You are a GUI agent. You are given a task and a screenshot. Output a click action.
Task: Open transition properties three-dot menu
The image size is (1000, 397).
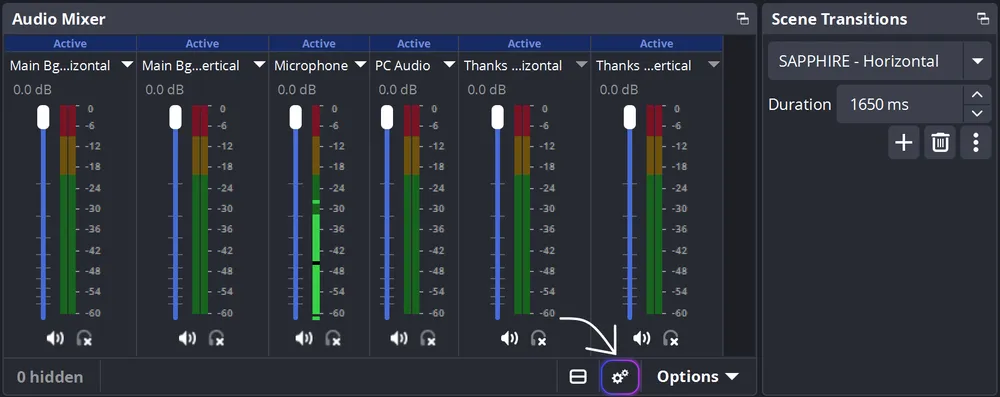(976, 142)
